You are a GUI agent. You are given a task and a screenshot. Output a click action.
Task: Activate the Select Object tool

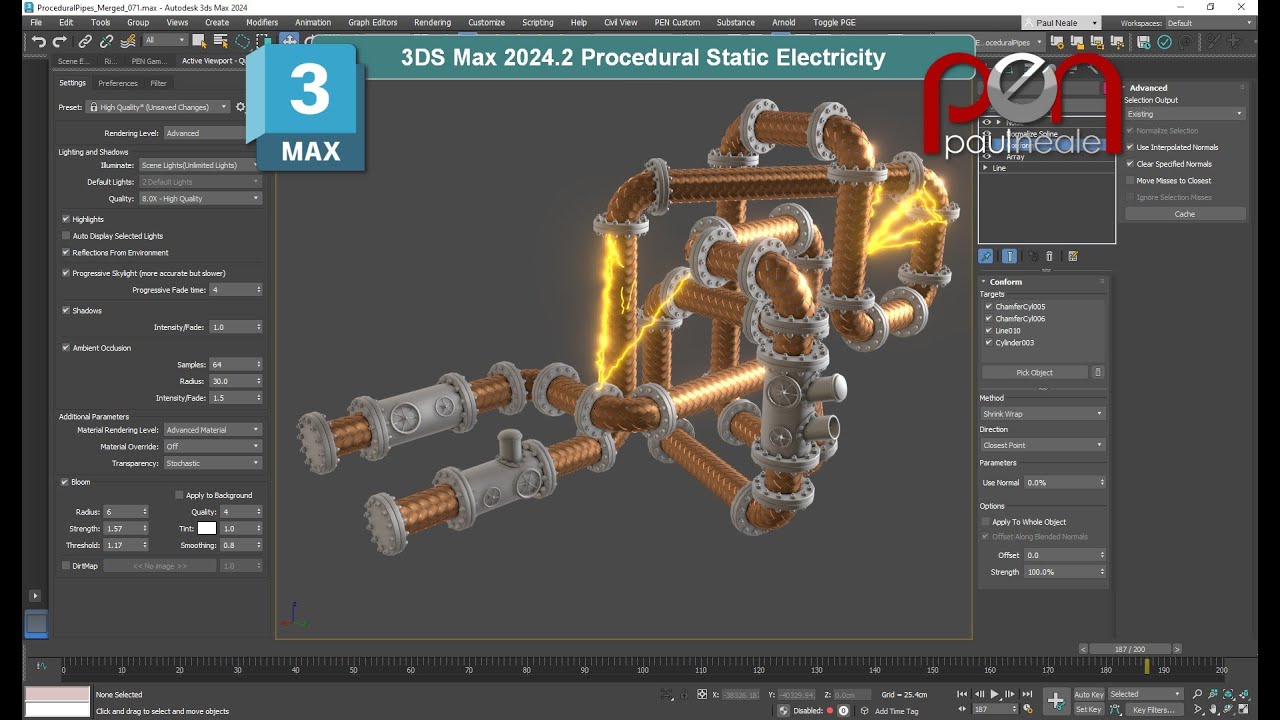pos(199,41)
